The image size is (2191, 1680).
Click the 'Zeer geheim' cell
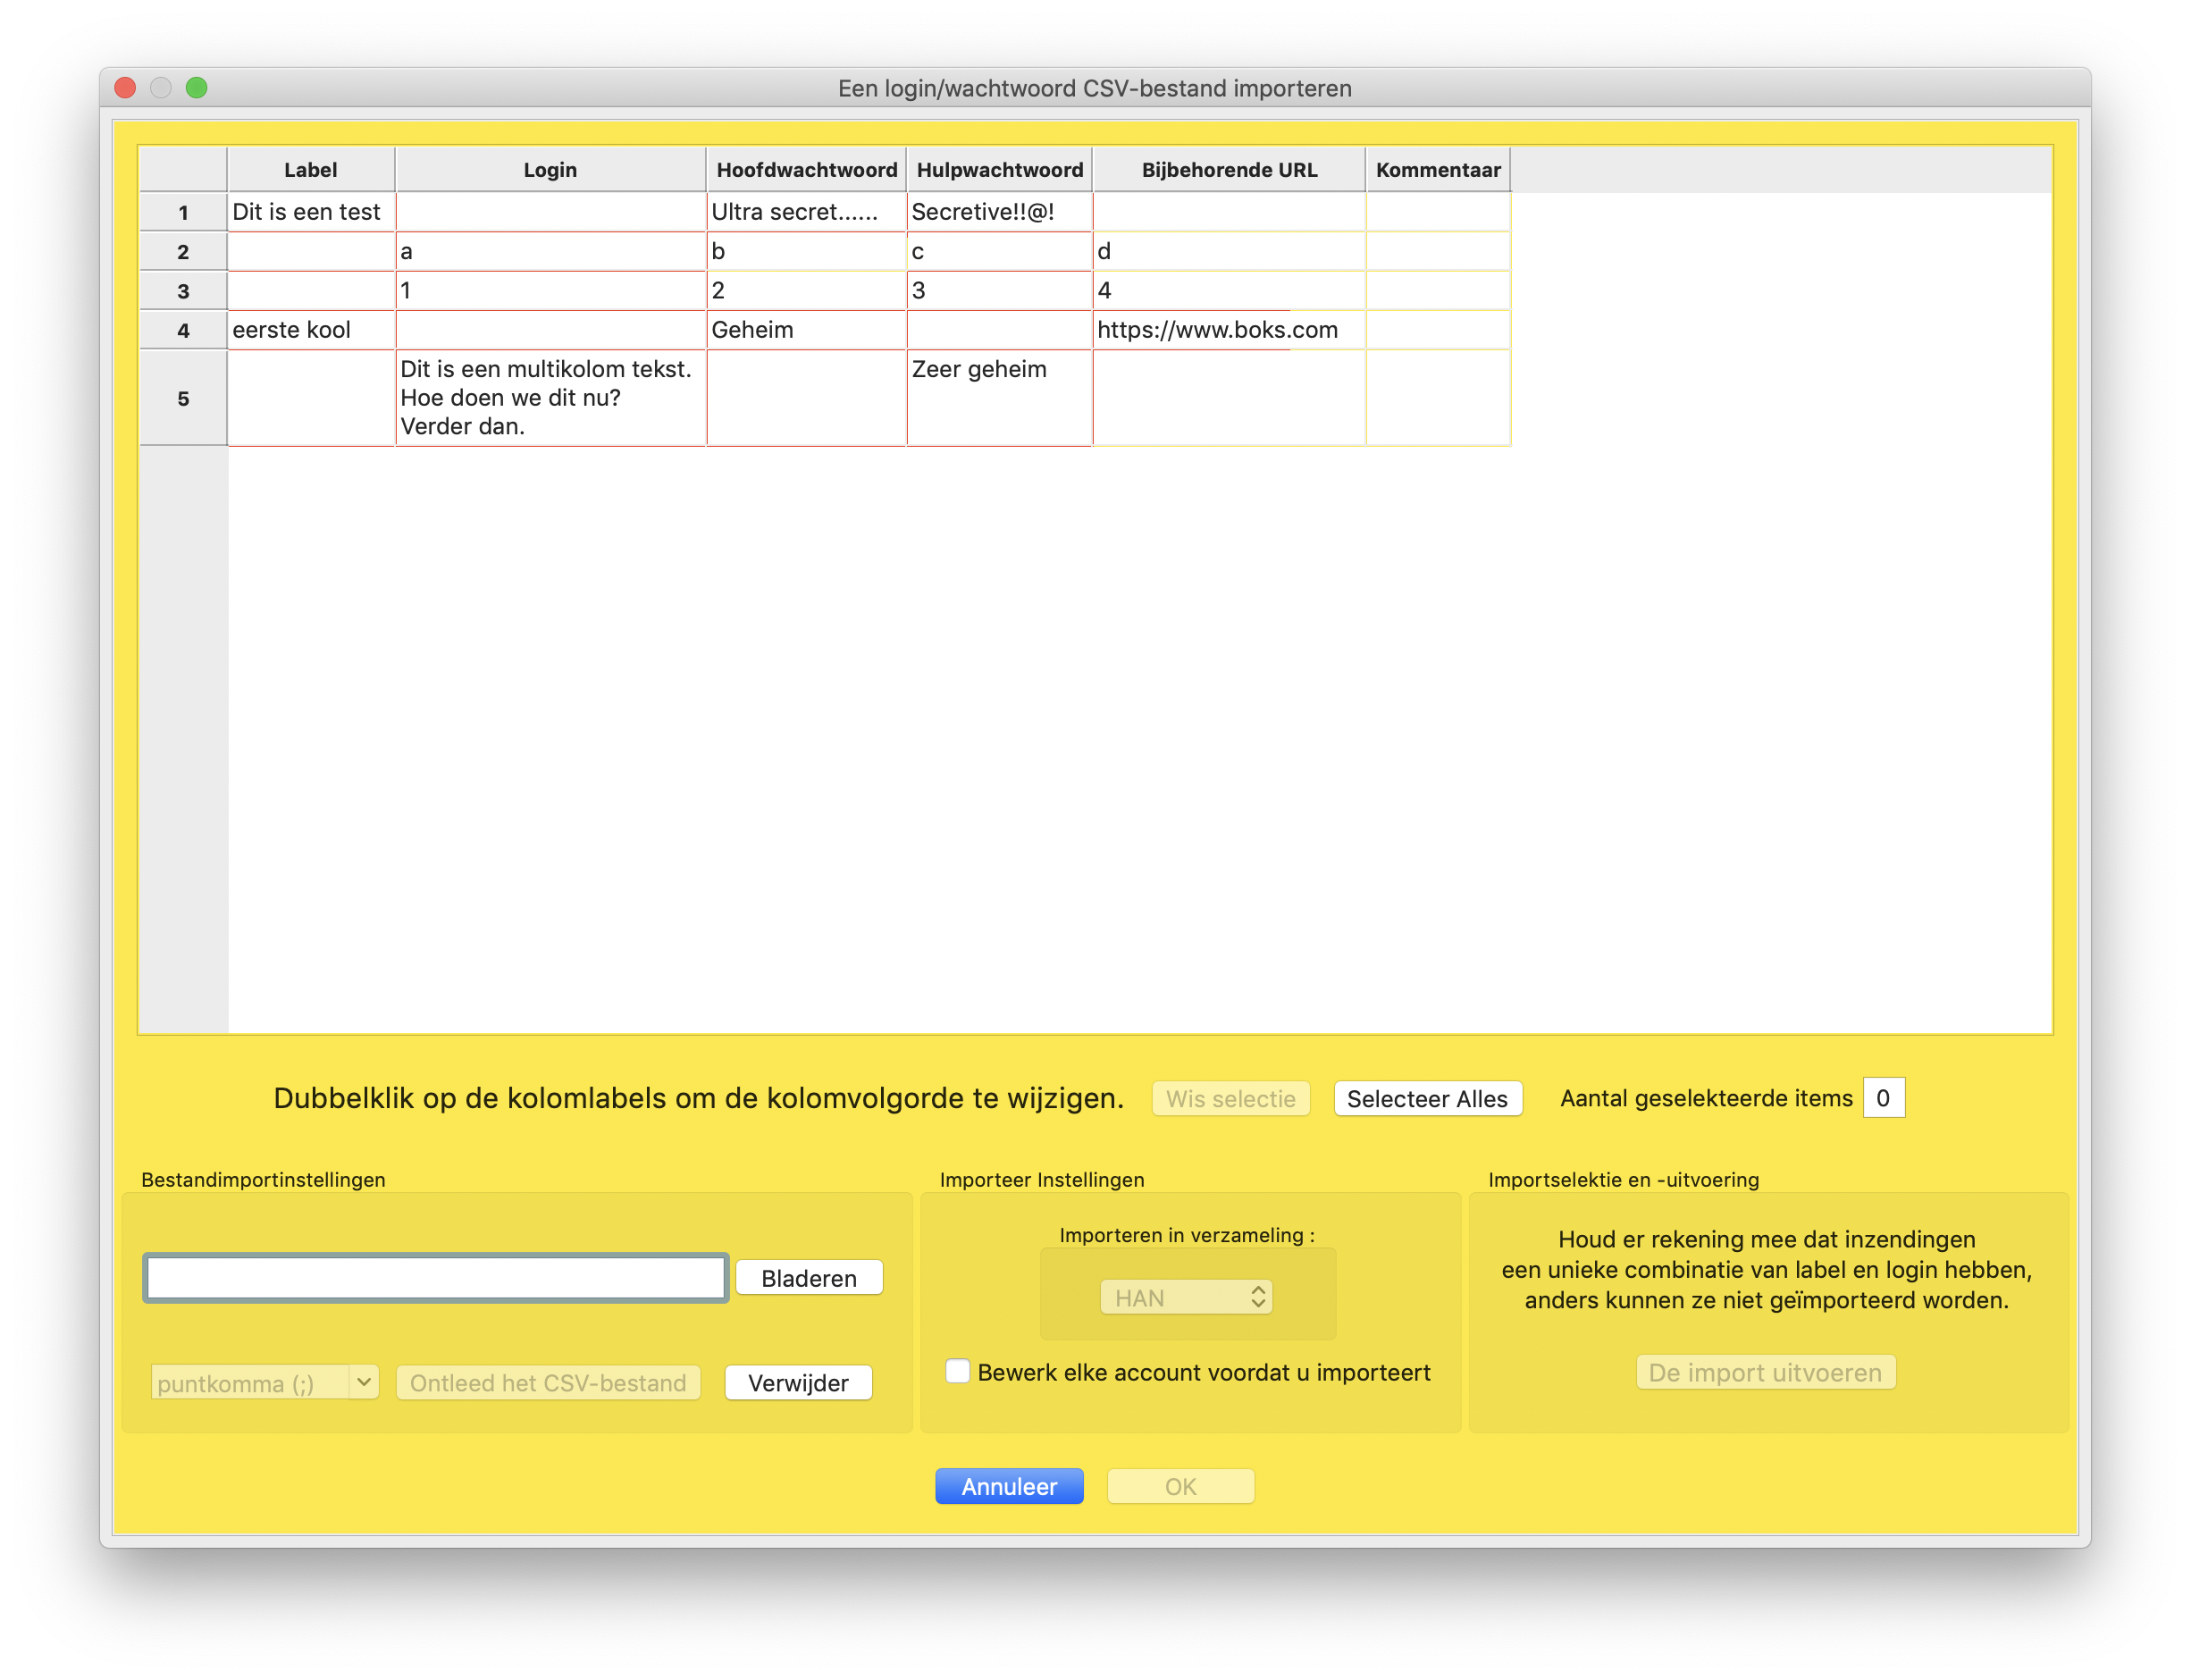pos(999,398)
